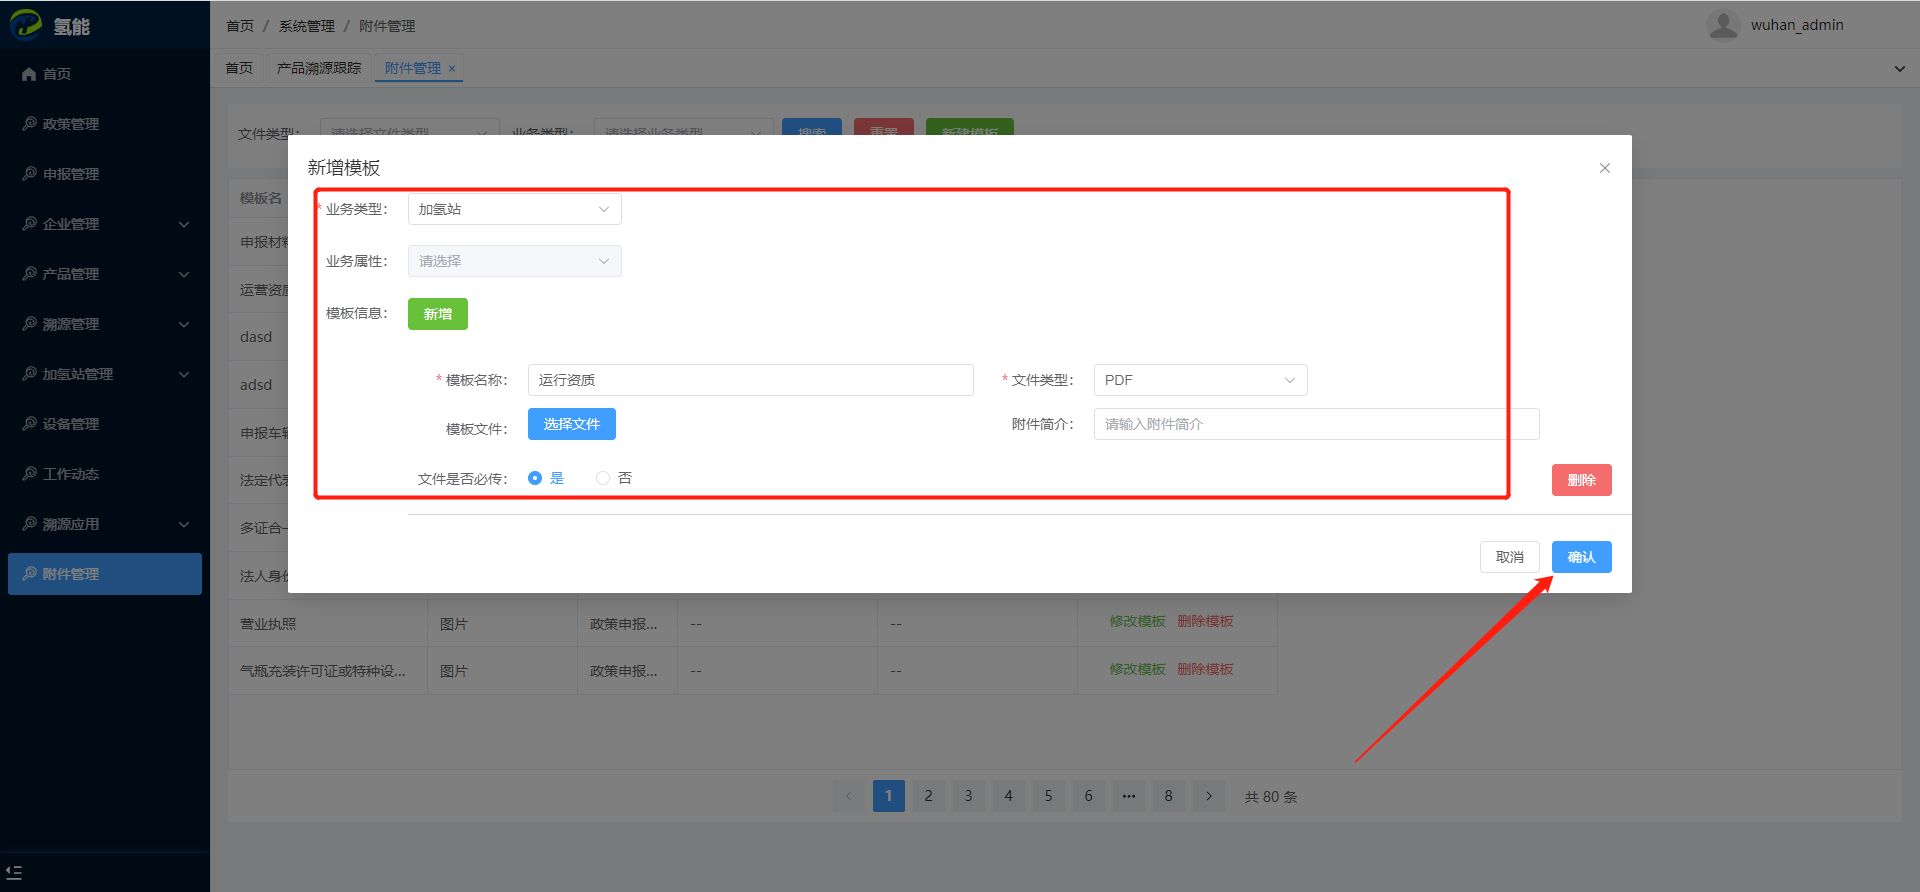Focus the 附件简介 input field
Viewport: 1920px width, 892px height.
(x=1317, y=424)
